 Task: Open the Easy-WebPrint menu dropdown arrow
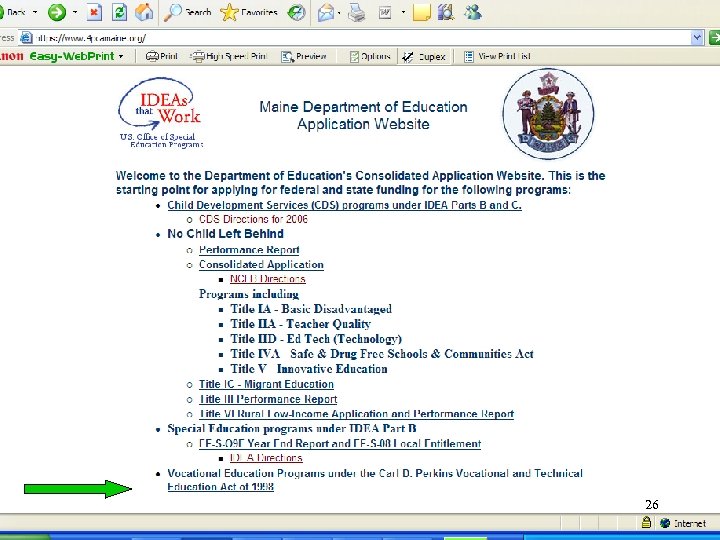coord(121,56)
